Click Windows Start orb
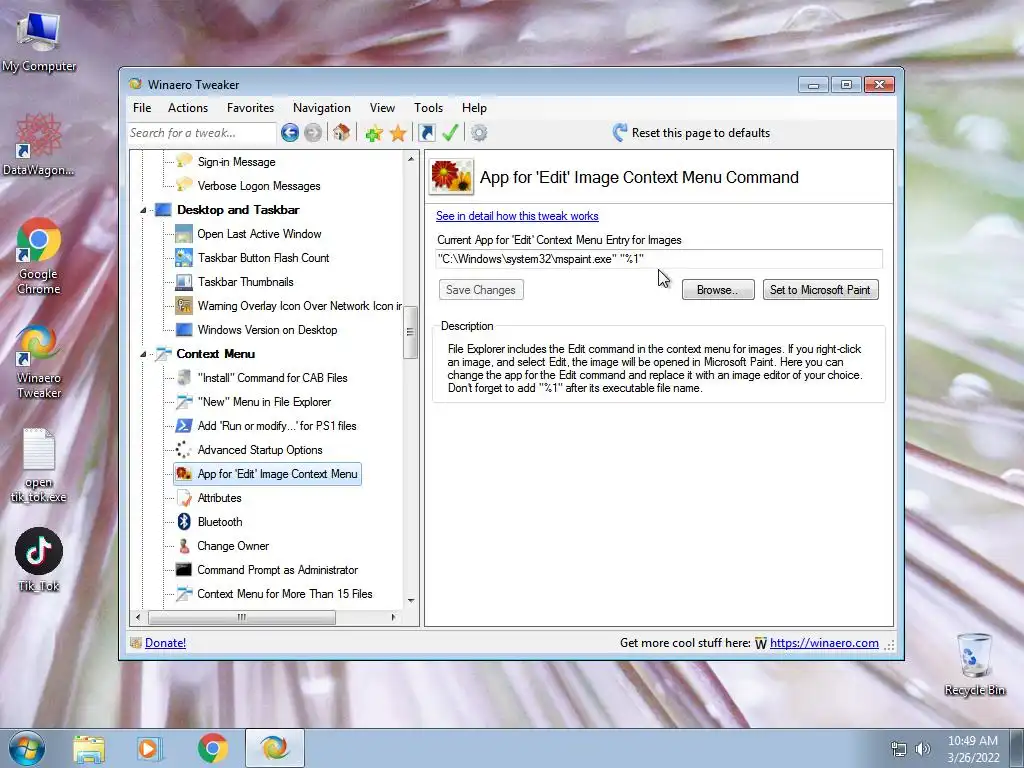1024x768 pixels. coord(27,748)
